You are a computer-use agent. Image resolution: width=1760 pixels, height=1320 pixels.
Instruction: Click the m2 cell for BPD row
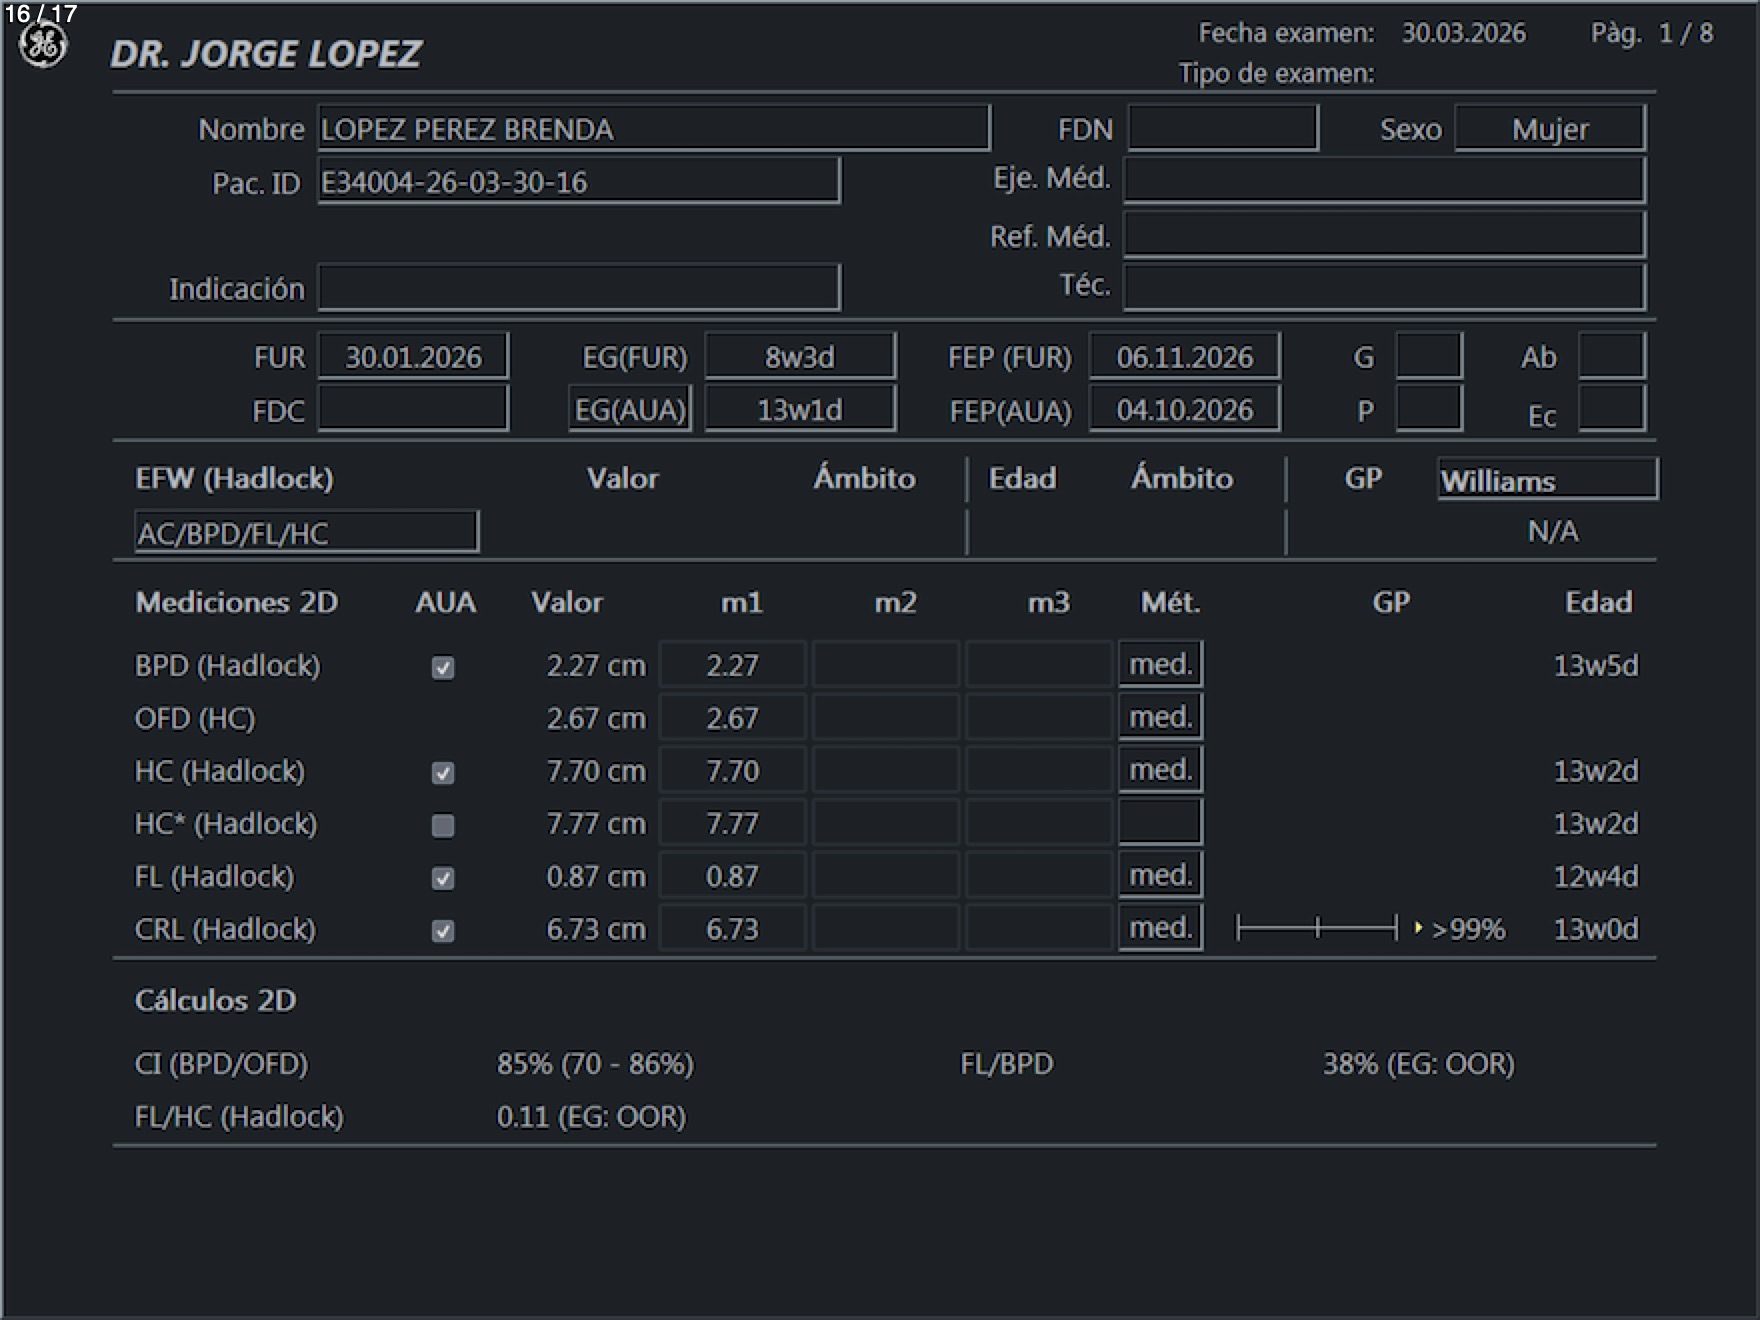tap(886, 665)
